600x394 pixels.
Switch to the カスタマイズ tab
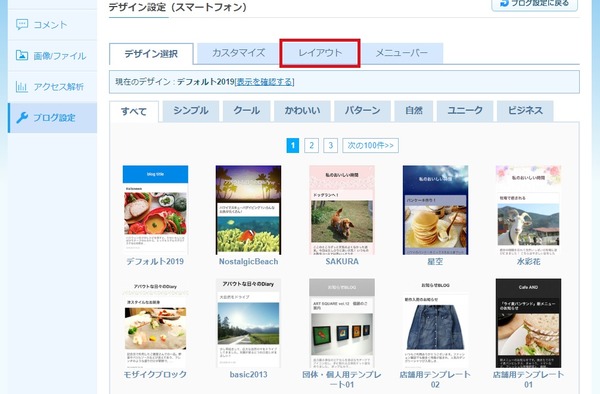pos(238,53)
